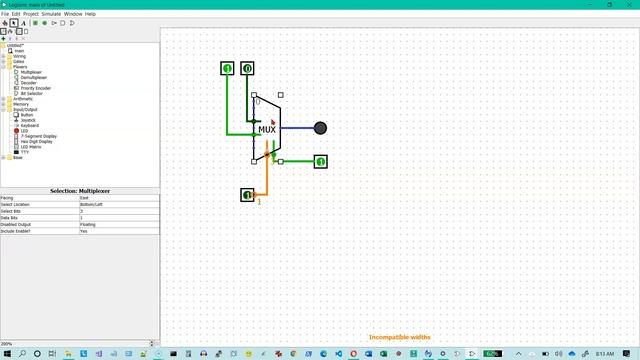
Task: Open the Simulate menu
Action: [51, 14]
